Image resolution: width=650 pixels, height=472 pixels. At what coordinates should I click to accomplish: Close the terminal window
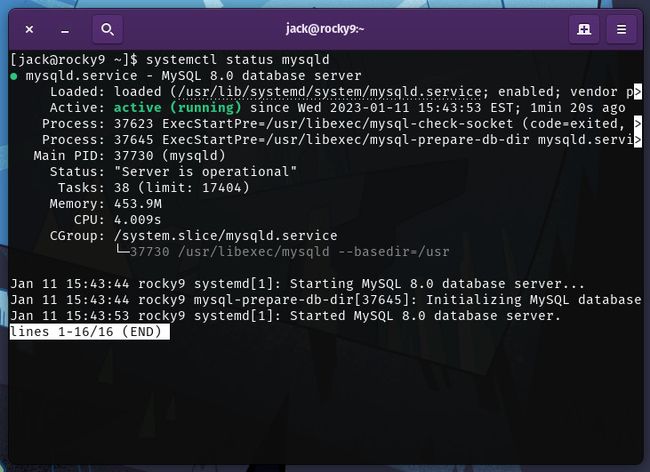click(29, 29)
